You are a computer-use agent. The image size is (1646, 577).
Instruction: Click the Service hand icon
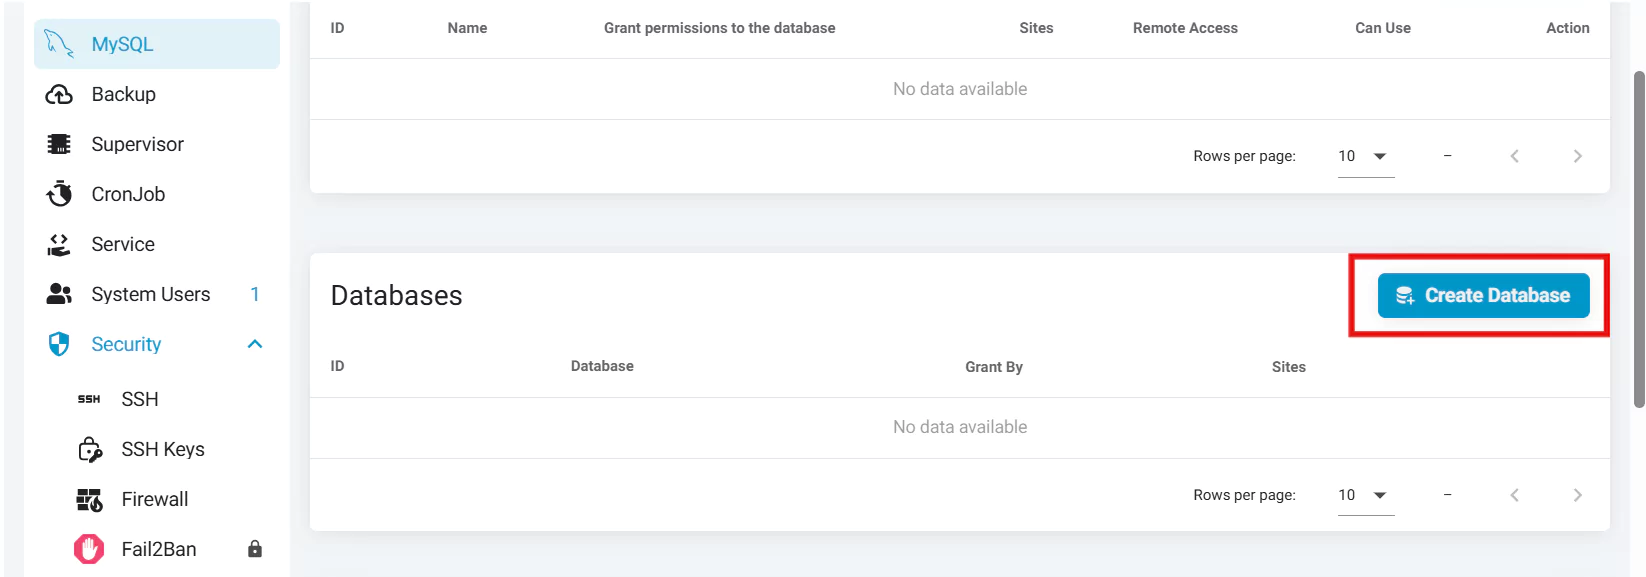click(x=59, y=244)
